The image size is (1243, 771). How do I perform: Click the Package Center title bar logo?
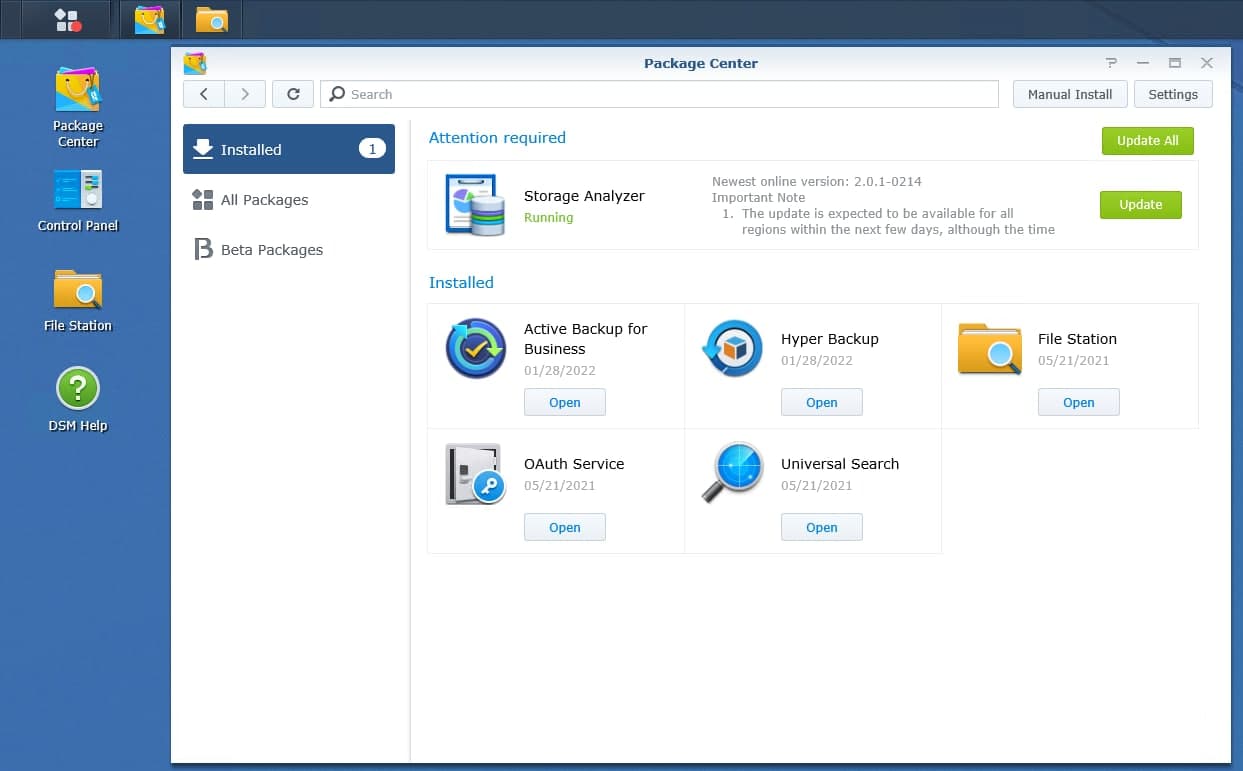click(x=195, y=63)
